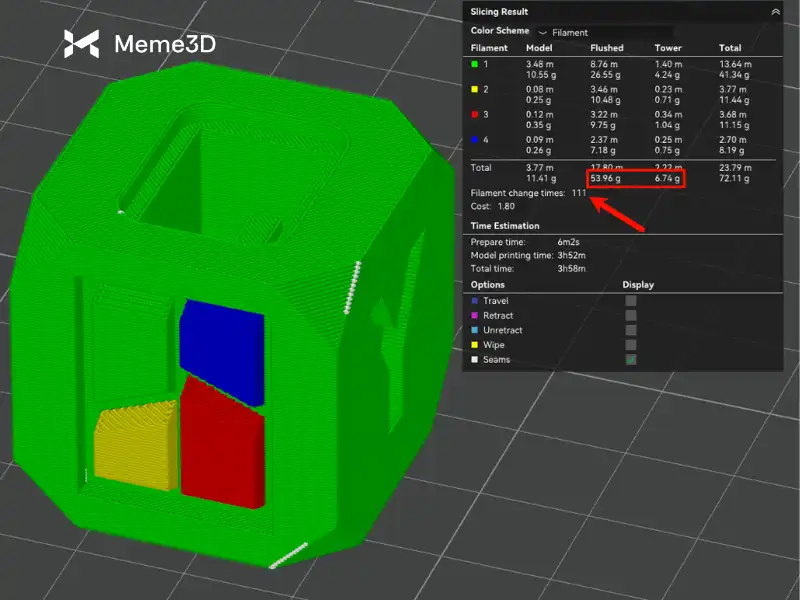Click the Color Scheme dropdown chevron
The image size is (800, 600).
point(543,32)
